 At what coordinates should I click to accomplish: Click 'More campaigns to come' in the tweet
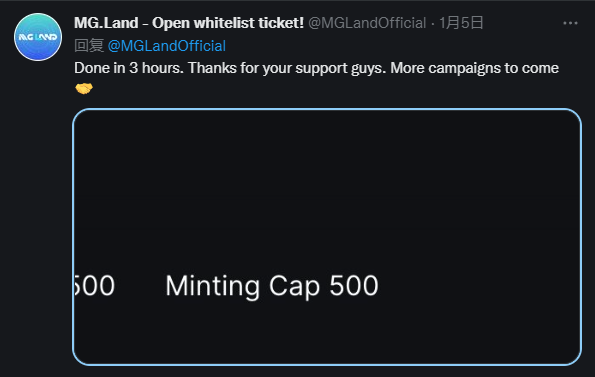tap(475, 68)
